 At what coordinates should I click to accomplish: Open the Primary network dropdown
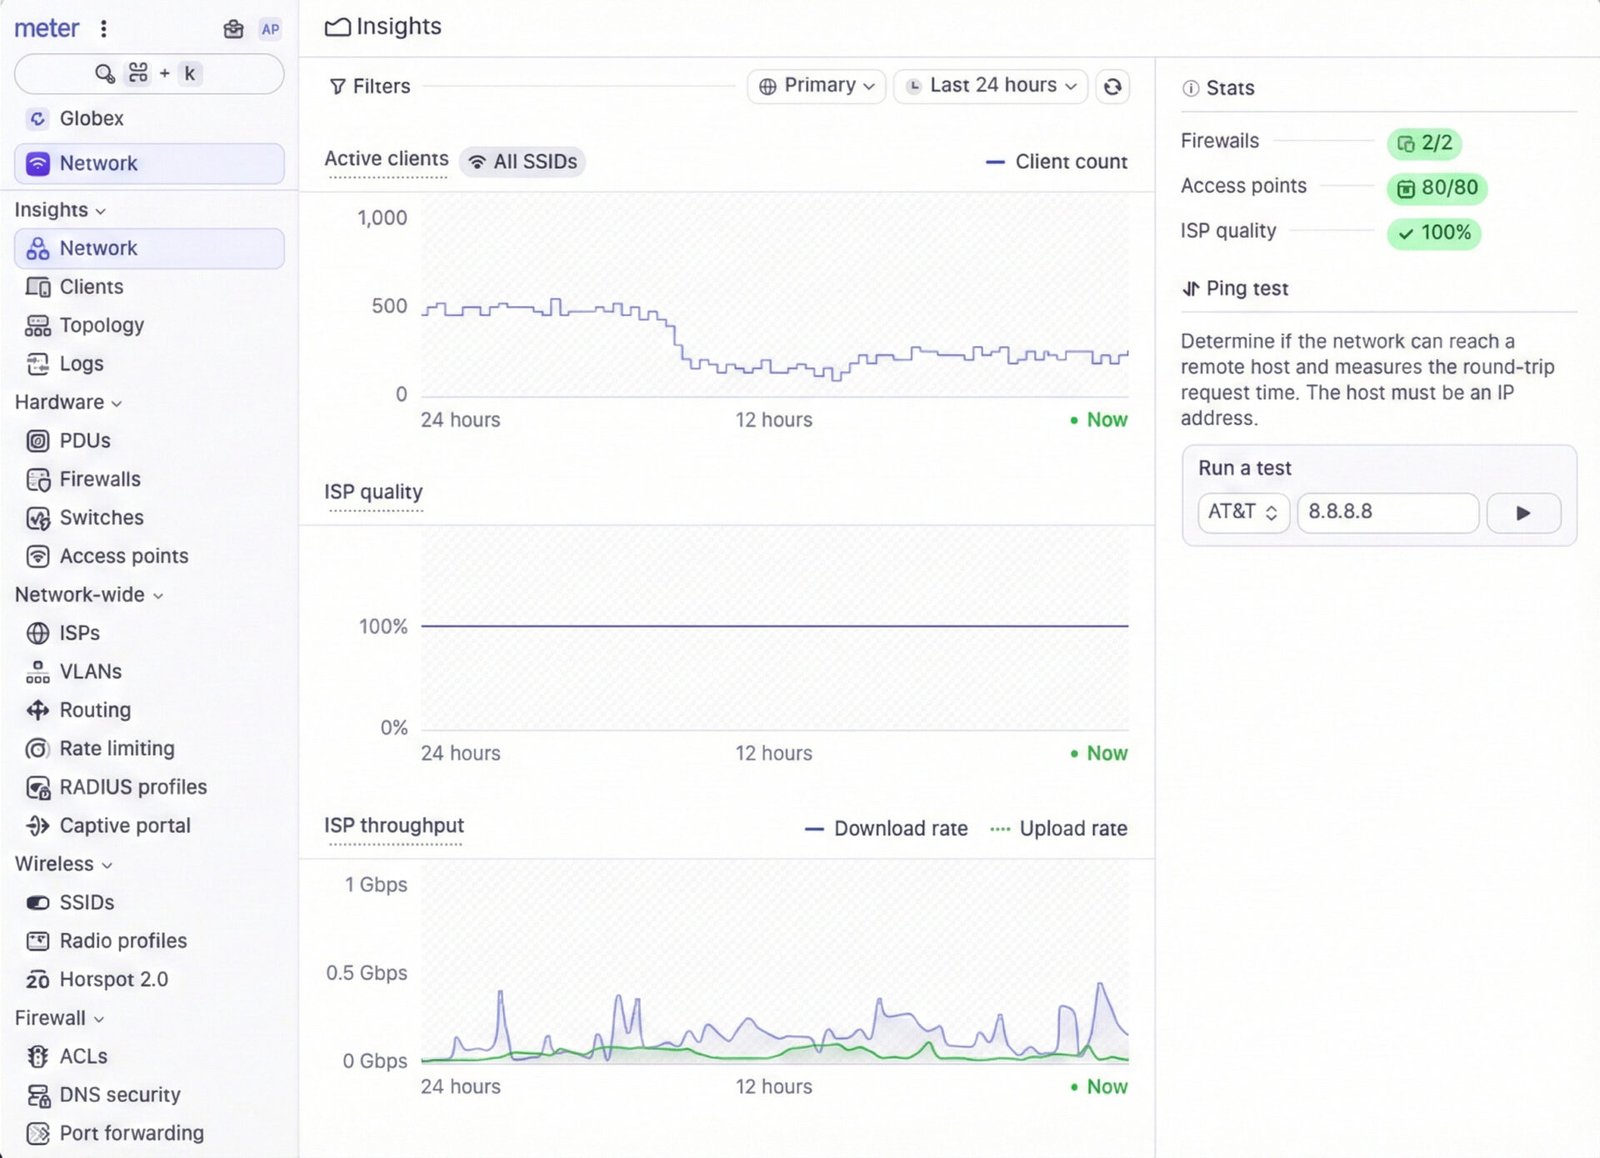pos(816,86)
